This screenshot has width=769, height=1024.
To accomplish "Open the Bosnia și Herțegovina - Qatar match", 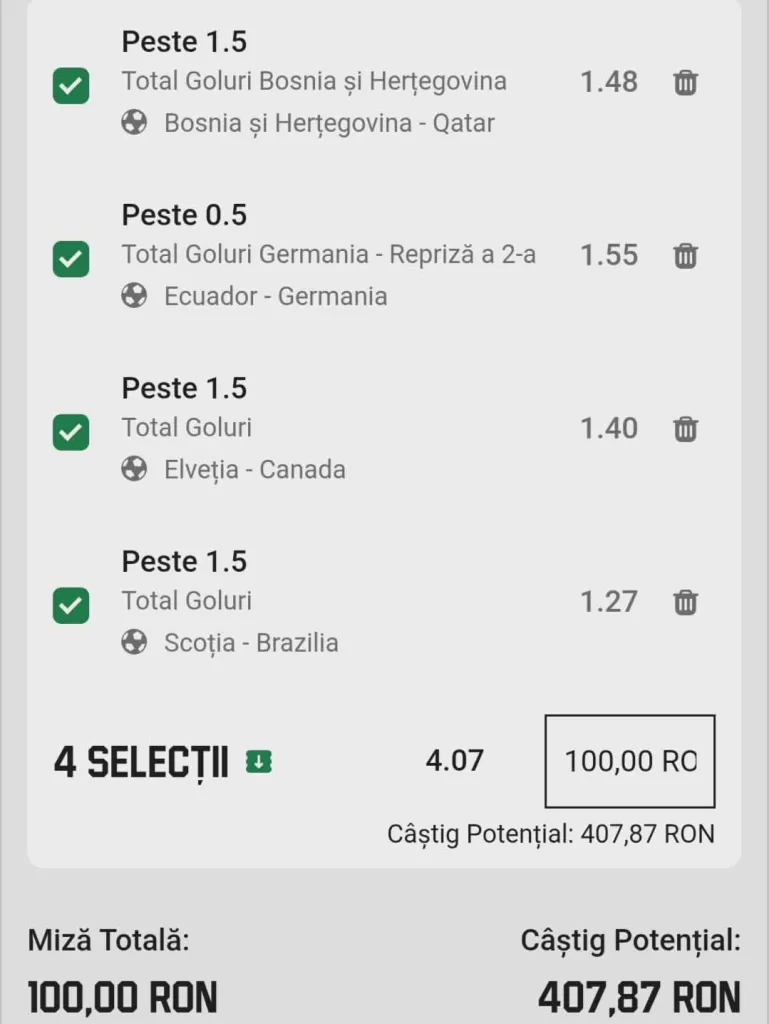I will (x=329, y=123).
